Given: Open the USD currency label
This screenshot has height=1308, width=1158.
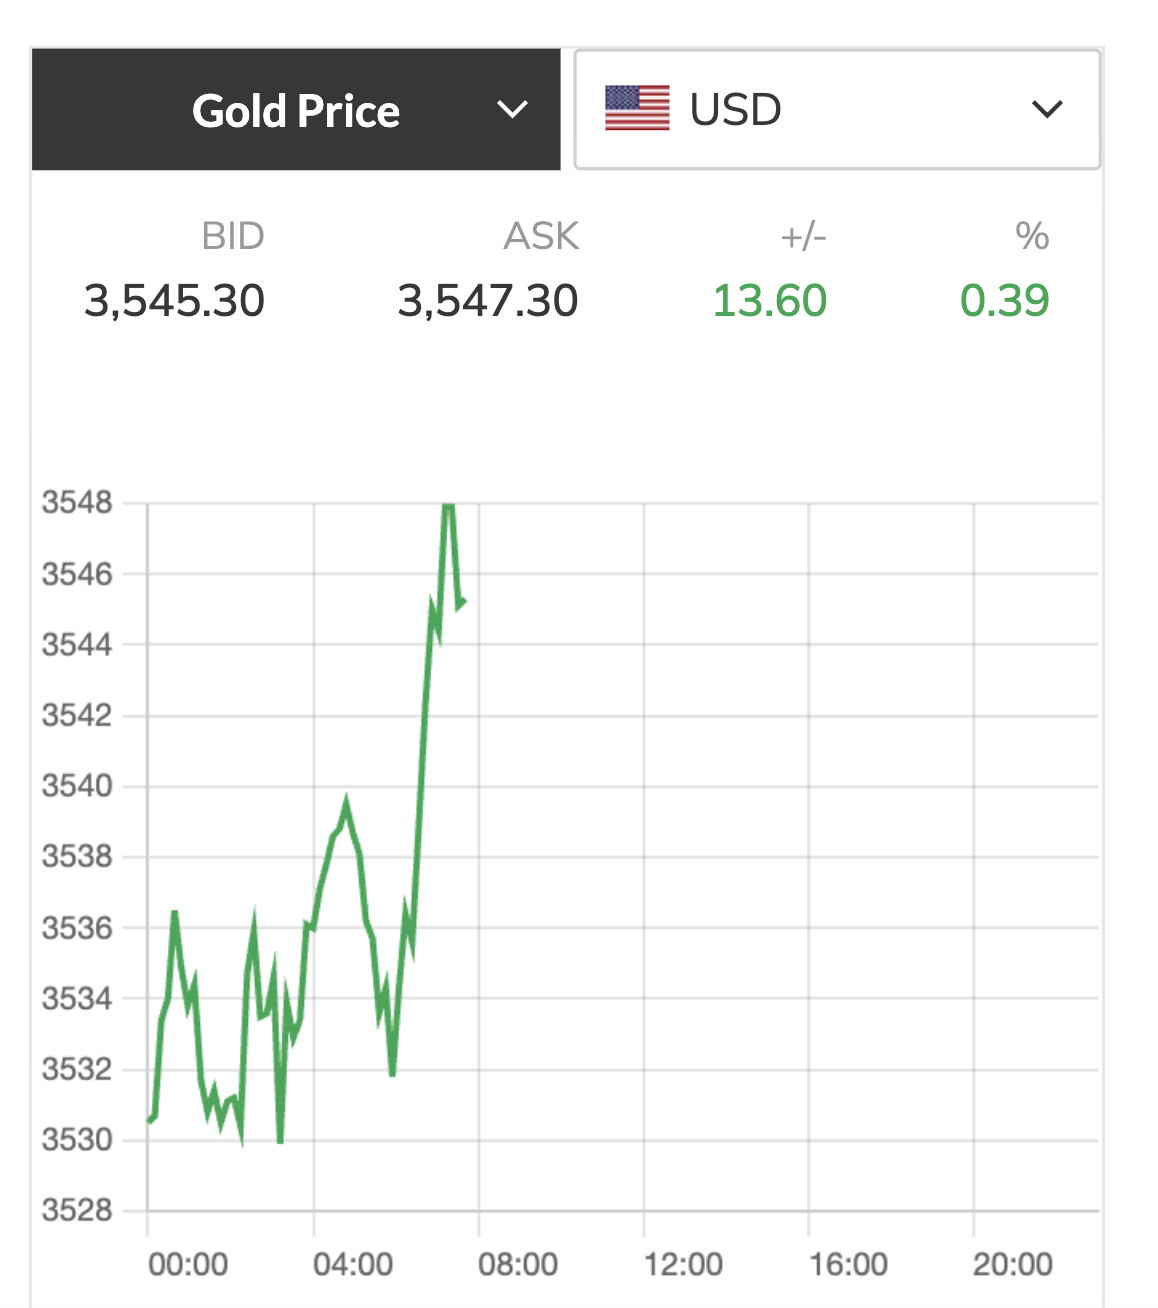Looking at the screenshot, I should 735,110.
